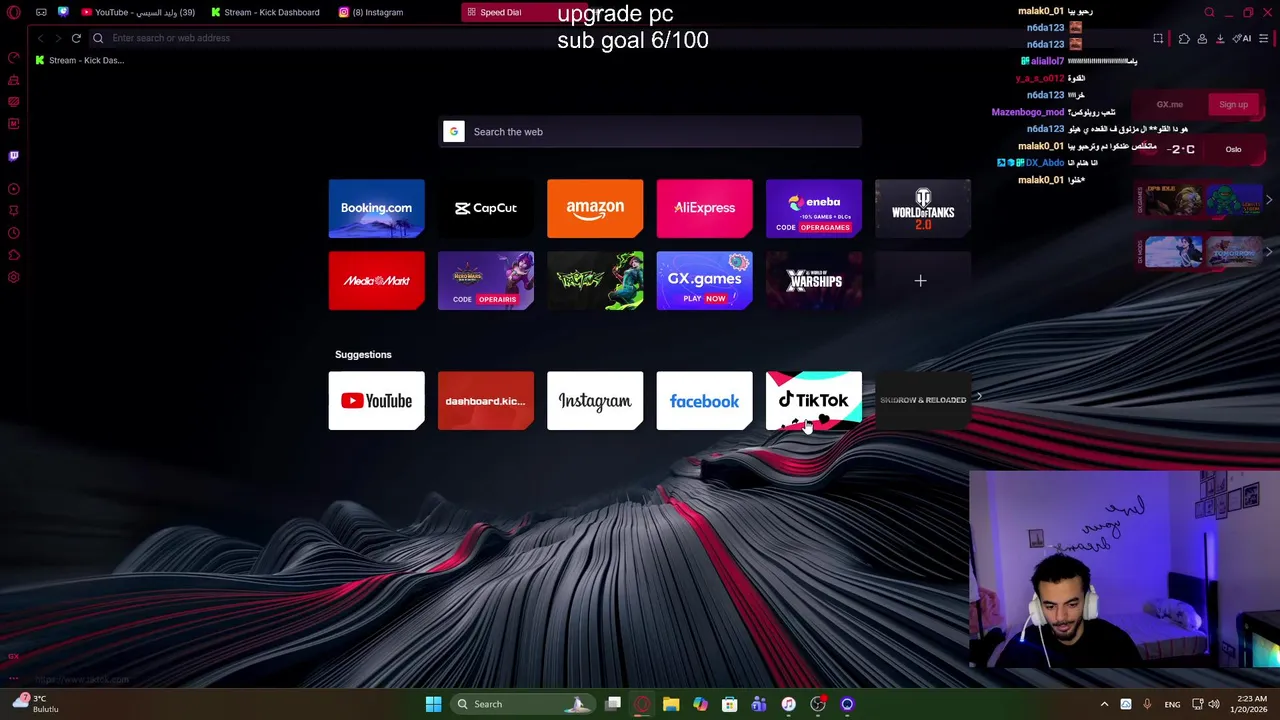Open Copilot from the taskbar
The width and height of the screenshot is (1280, 720).
point(700,704)
